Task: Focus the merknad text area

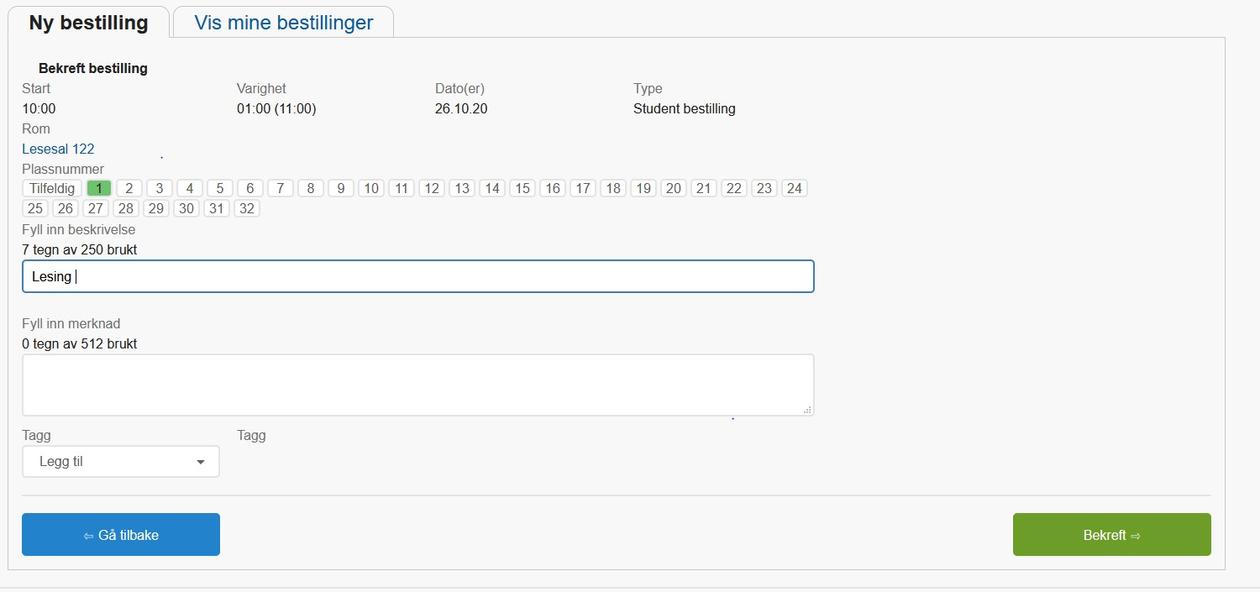Action: (x=418, y=385)
